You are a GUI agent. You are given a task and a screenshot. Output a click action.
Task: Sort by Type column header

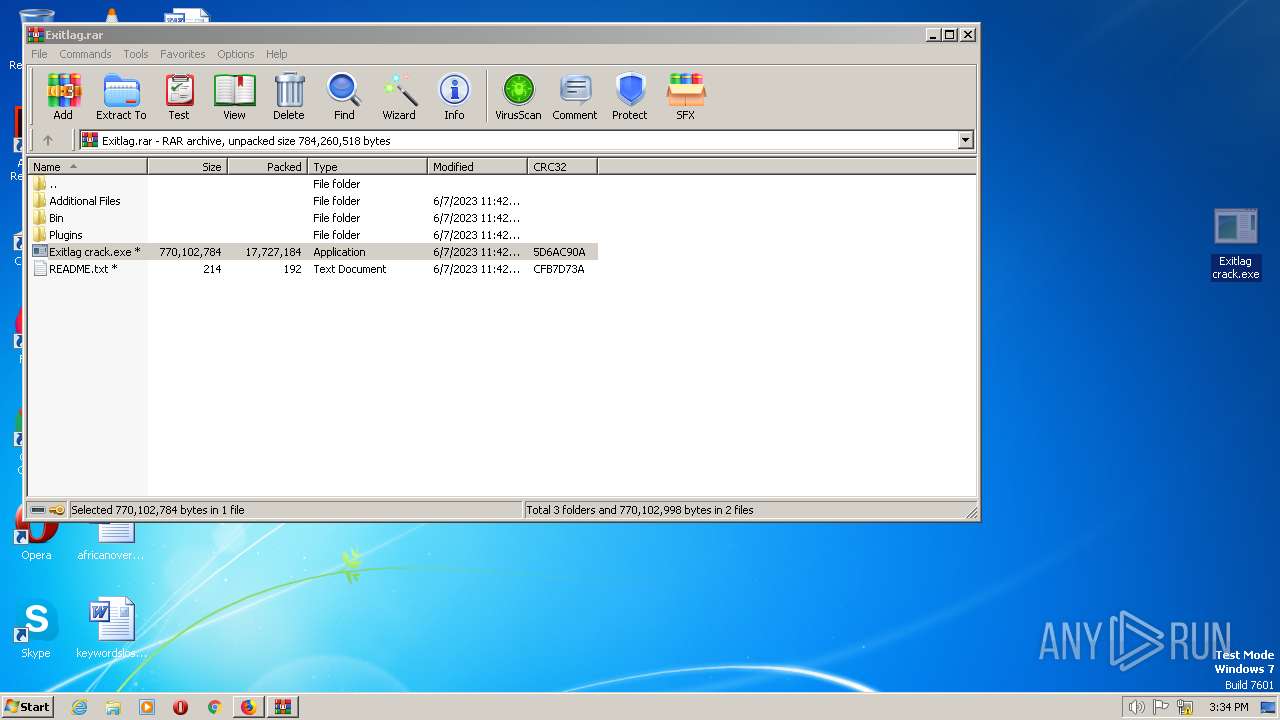pyautogui.click(x=368, y=167)
